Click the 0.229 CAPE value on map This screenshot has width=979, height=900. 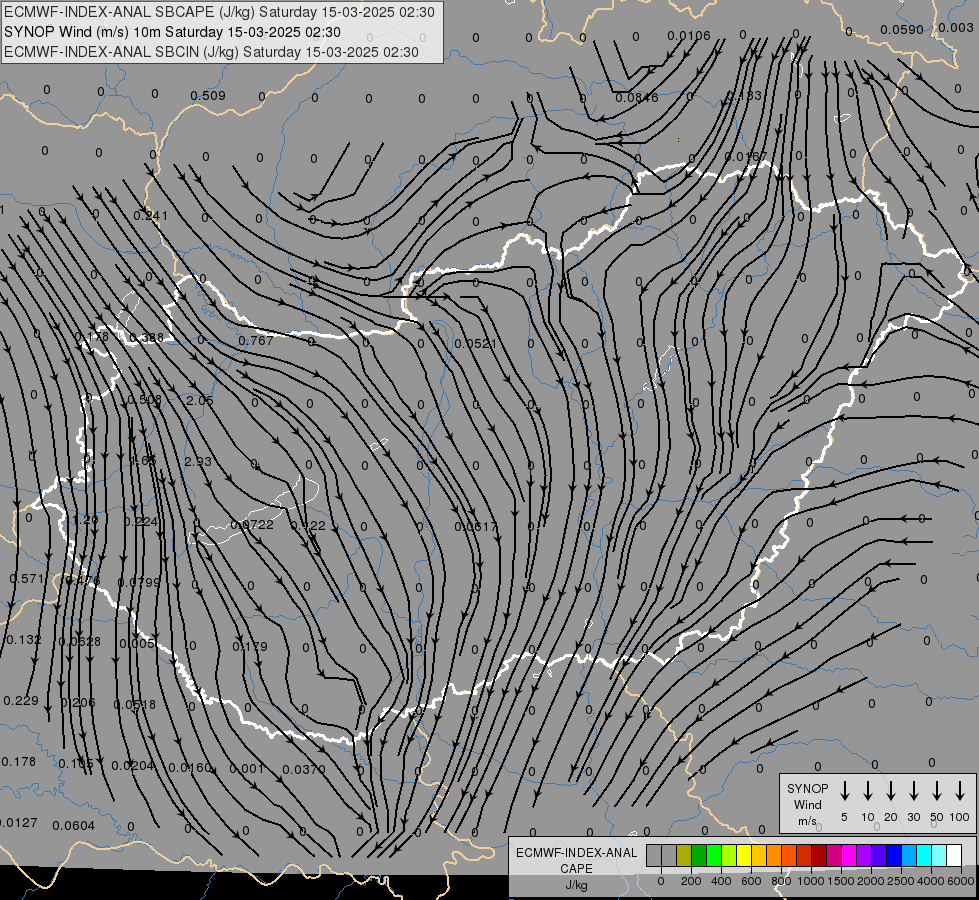[x=21, y=701]
